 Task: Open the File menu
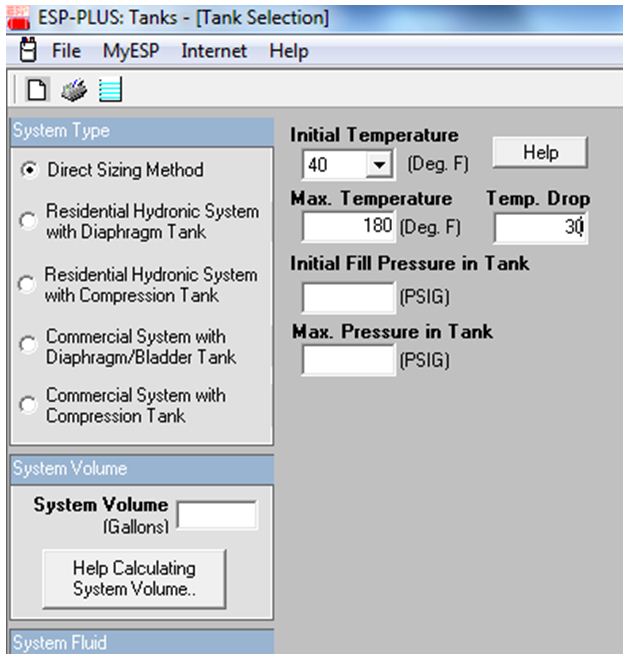point(66,51)
